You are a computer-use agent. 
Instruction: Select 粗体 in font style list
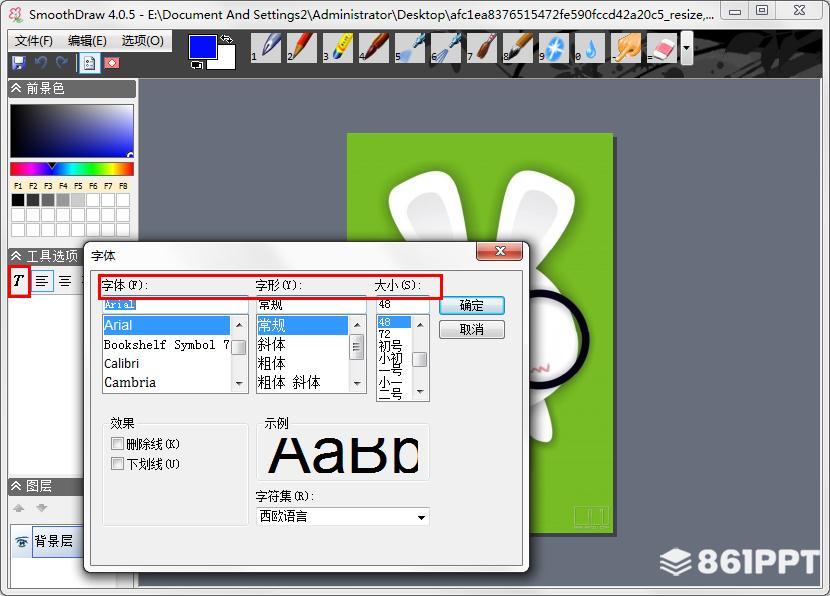pyautogui.click(x=302, y=364)
